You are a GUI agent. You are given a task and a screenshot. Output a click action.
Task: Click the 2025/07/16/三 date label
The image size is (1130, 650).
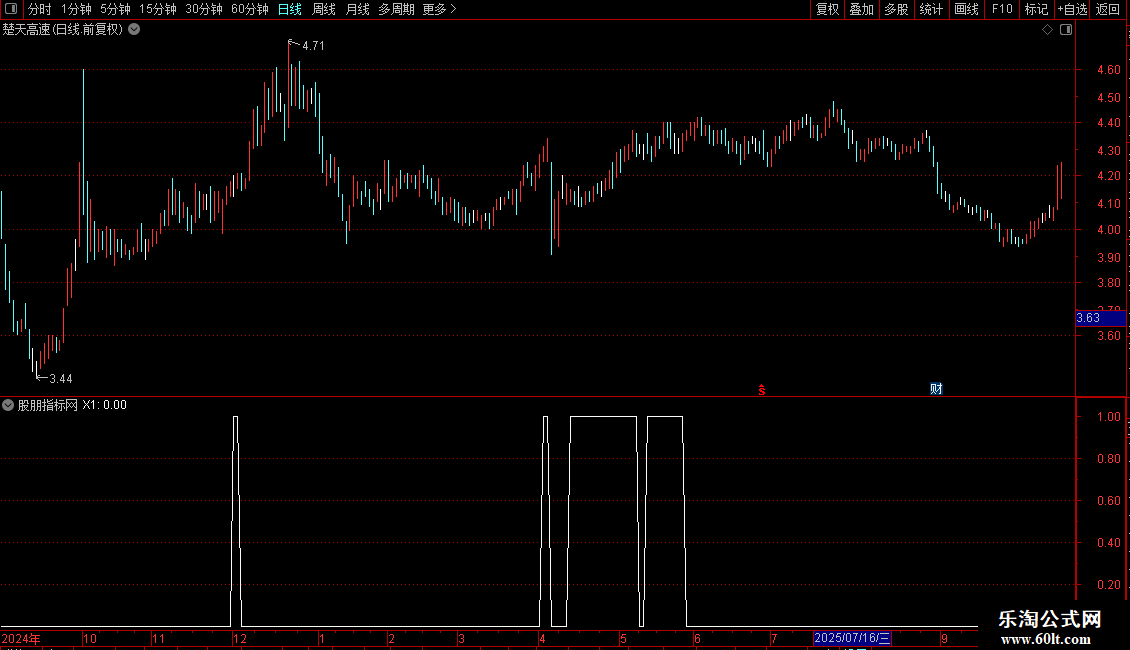tap(852, 638)
